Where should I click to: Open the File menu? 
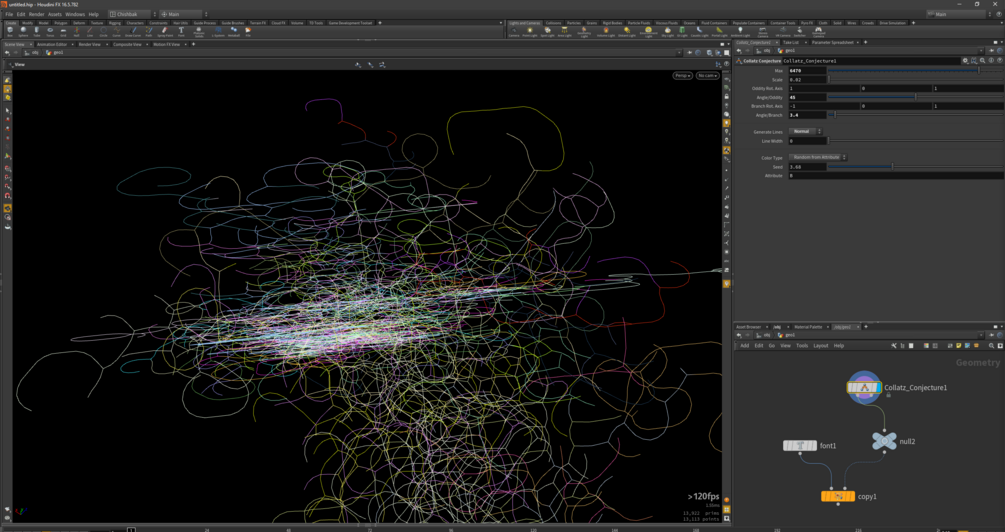(x=9, y=14)
